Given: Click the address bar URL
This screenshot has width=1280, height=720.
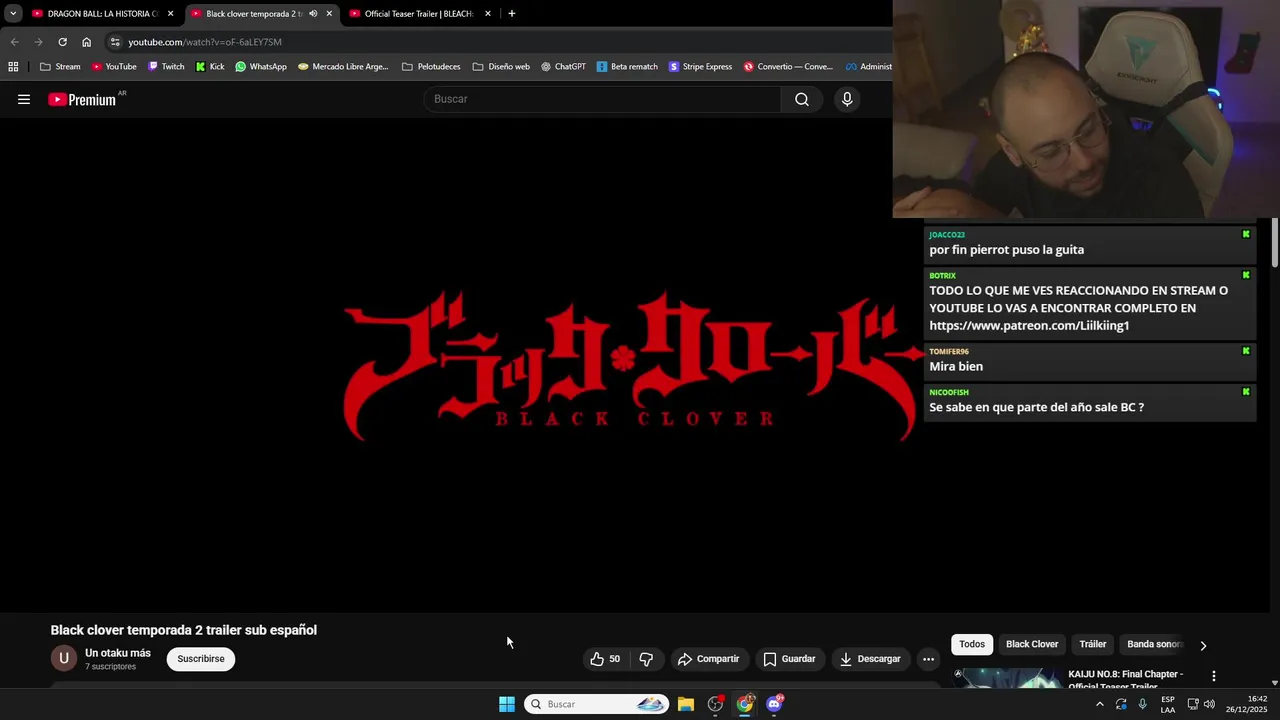Looking at the screenshot, I should coord(205,42).
